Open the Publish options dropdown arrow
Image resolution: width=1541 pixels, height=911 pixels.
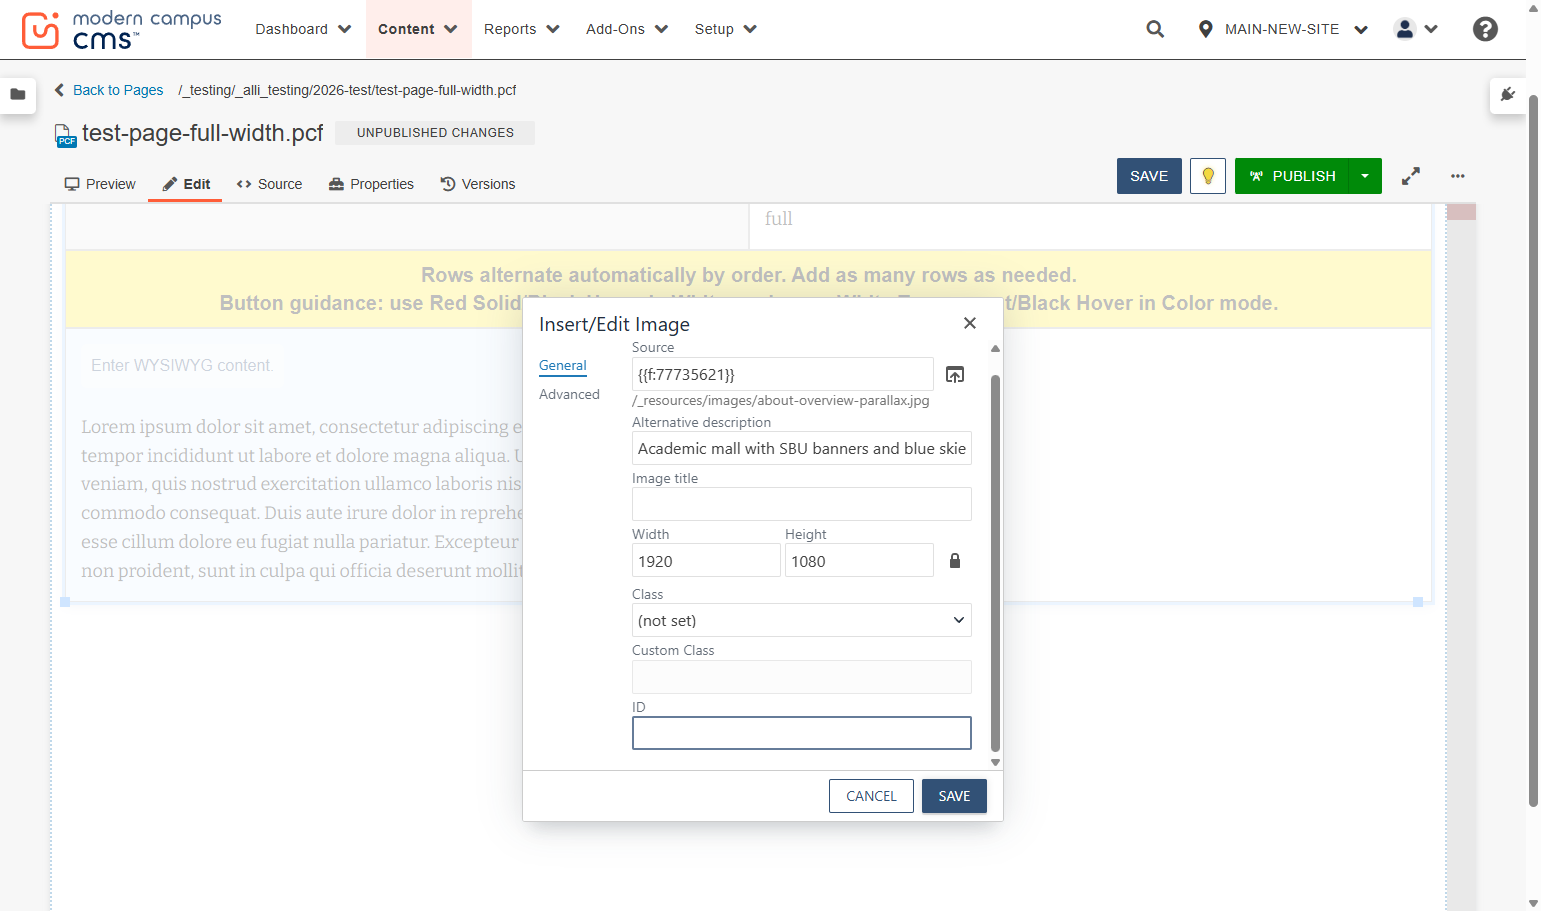pos(1365,176)
